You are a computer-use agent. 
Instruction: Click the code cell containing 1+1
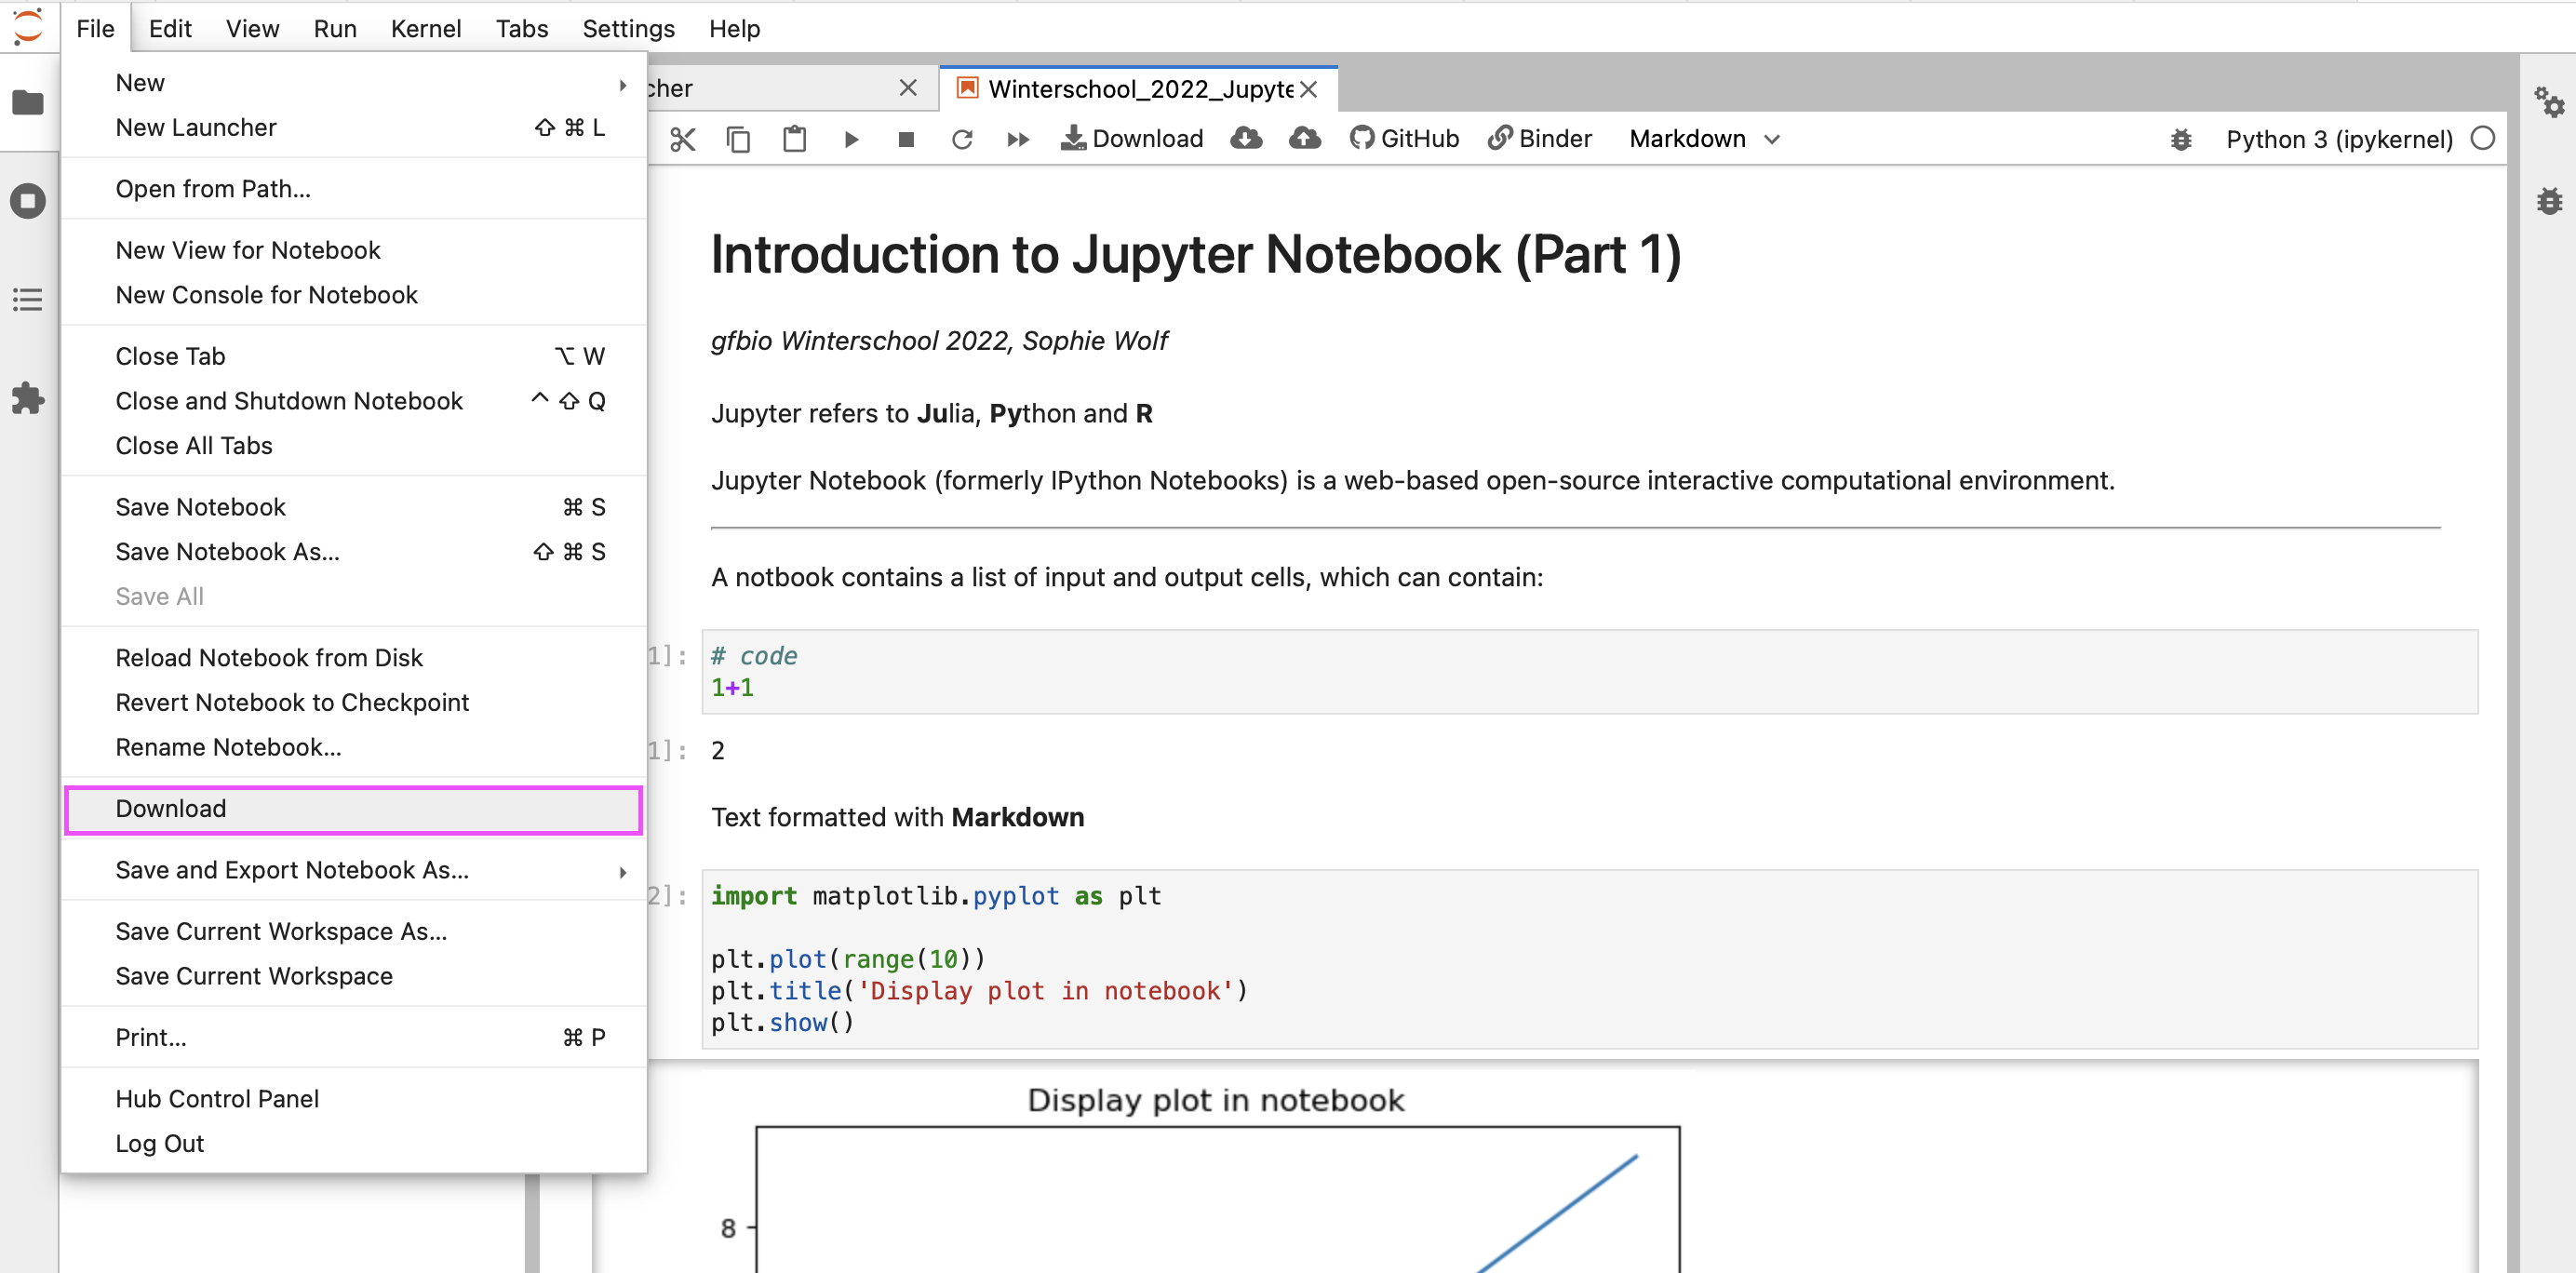point(1589,672)
